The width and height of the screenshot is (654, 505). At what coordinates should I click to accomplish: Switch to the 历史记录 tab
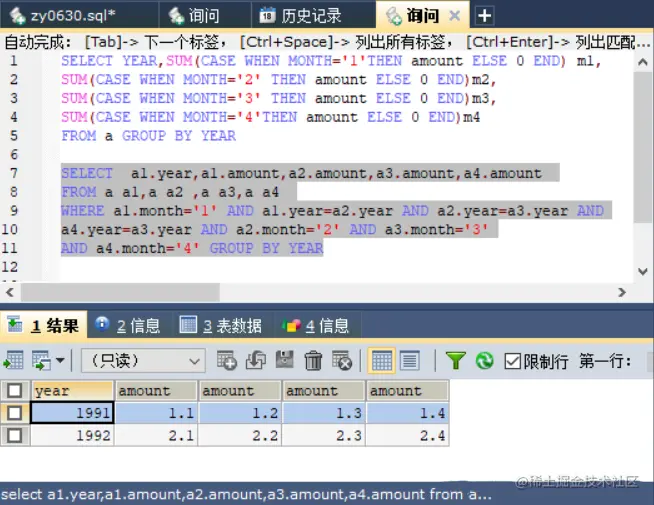coord(300,16)
